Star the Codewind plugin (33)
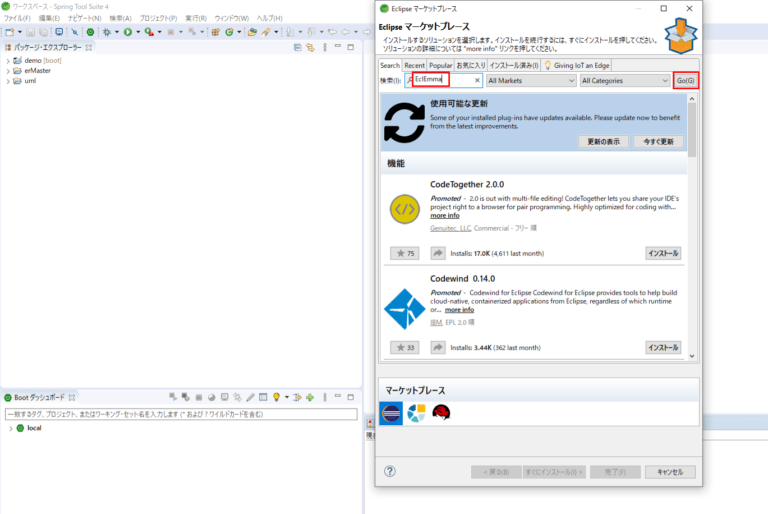Screen dimensions: 768x514 coord(405,347)
